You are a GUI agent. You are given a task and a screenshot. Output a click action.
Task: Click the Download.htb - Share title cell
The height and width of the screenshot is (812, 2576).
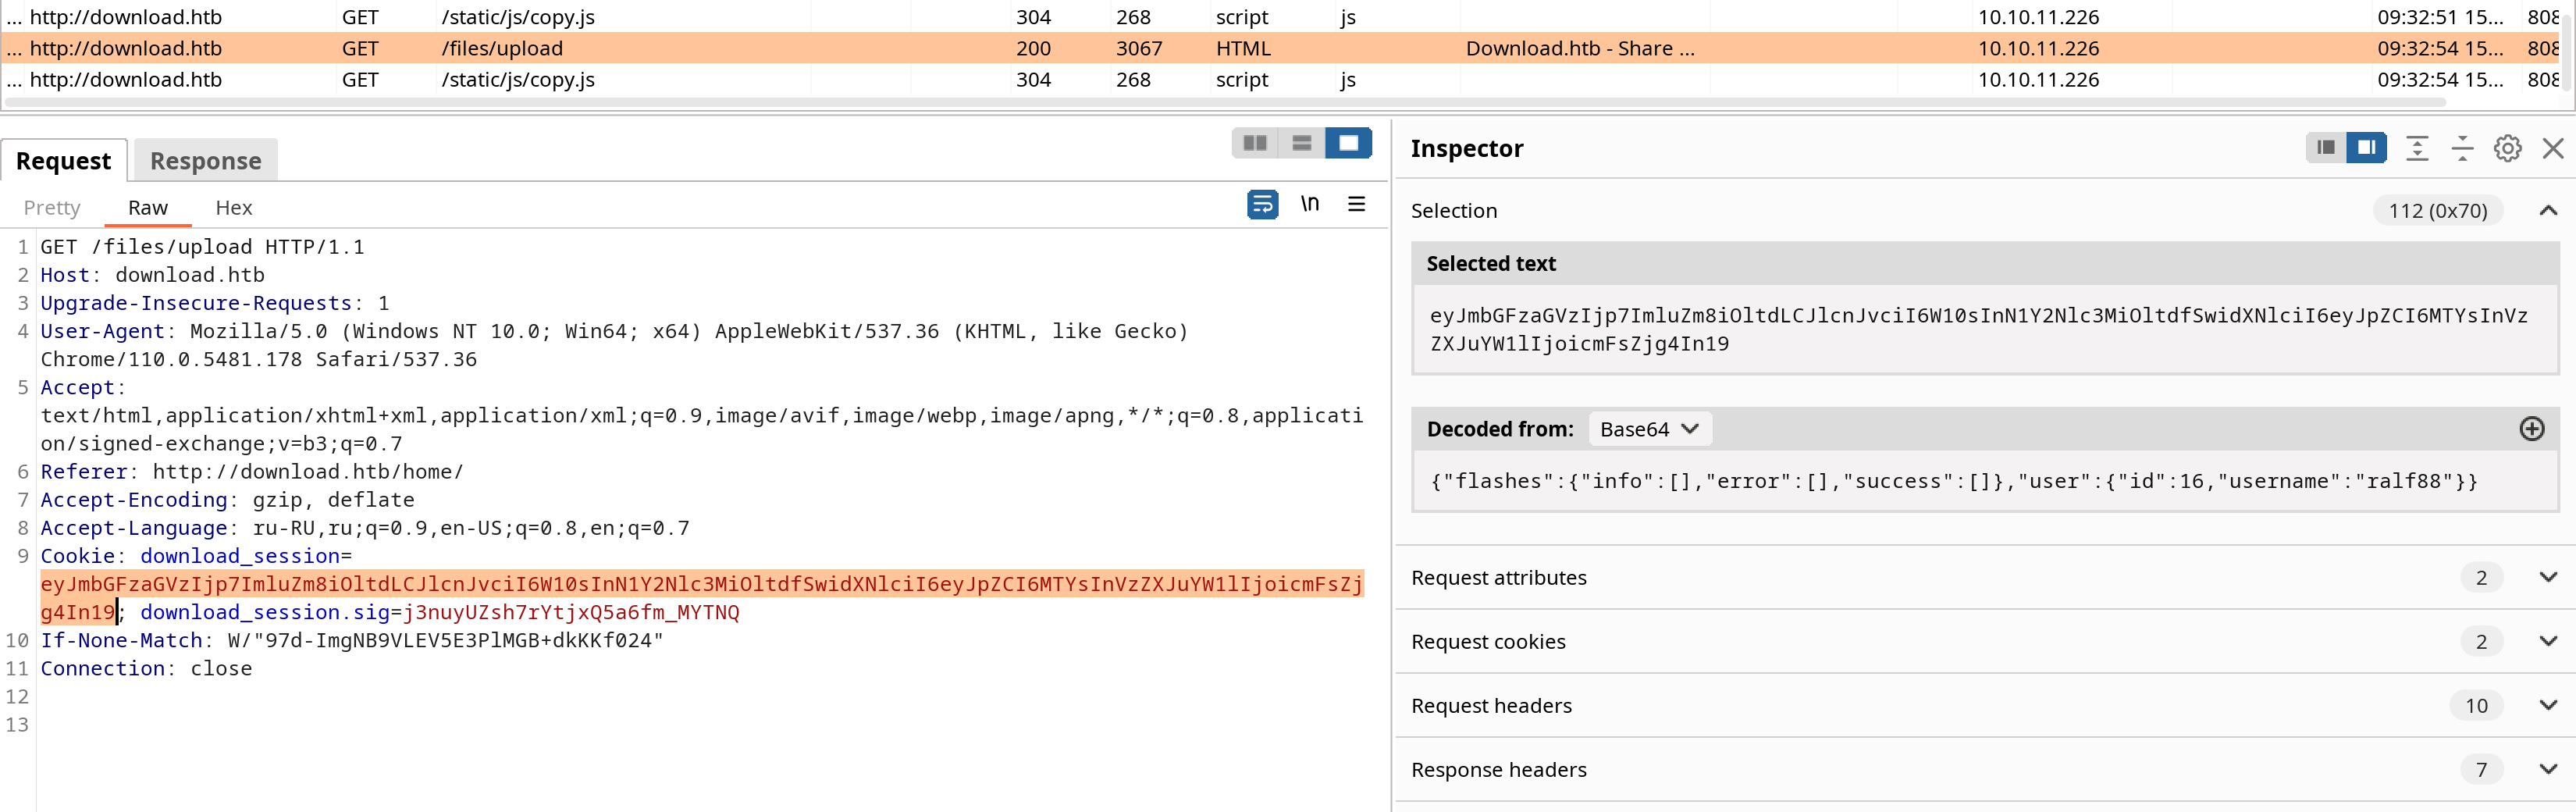click(x=1580, y=48)
